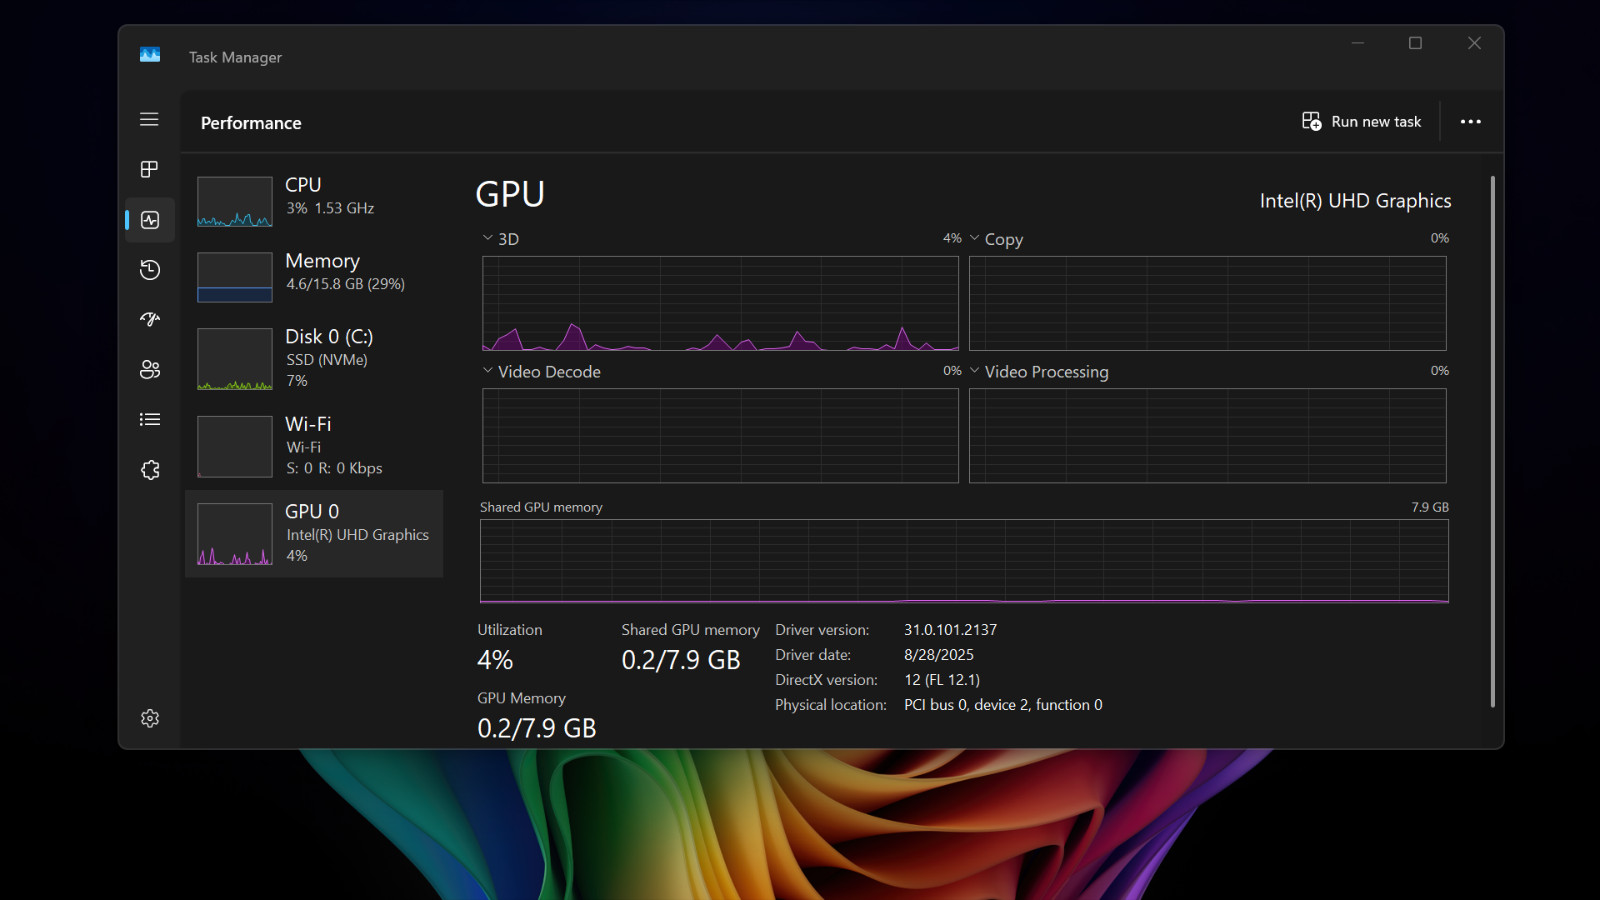Click the Intel(R) UHD Graphics heading at the GPU panel's top right

[x=1355, y=201]
